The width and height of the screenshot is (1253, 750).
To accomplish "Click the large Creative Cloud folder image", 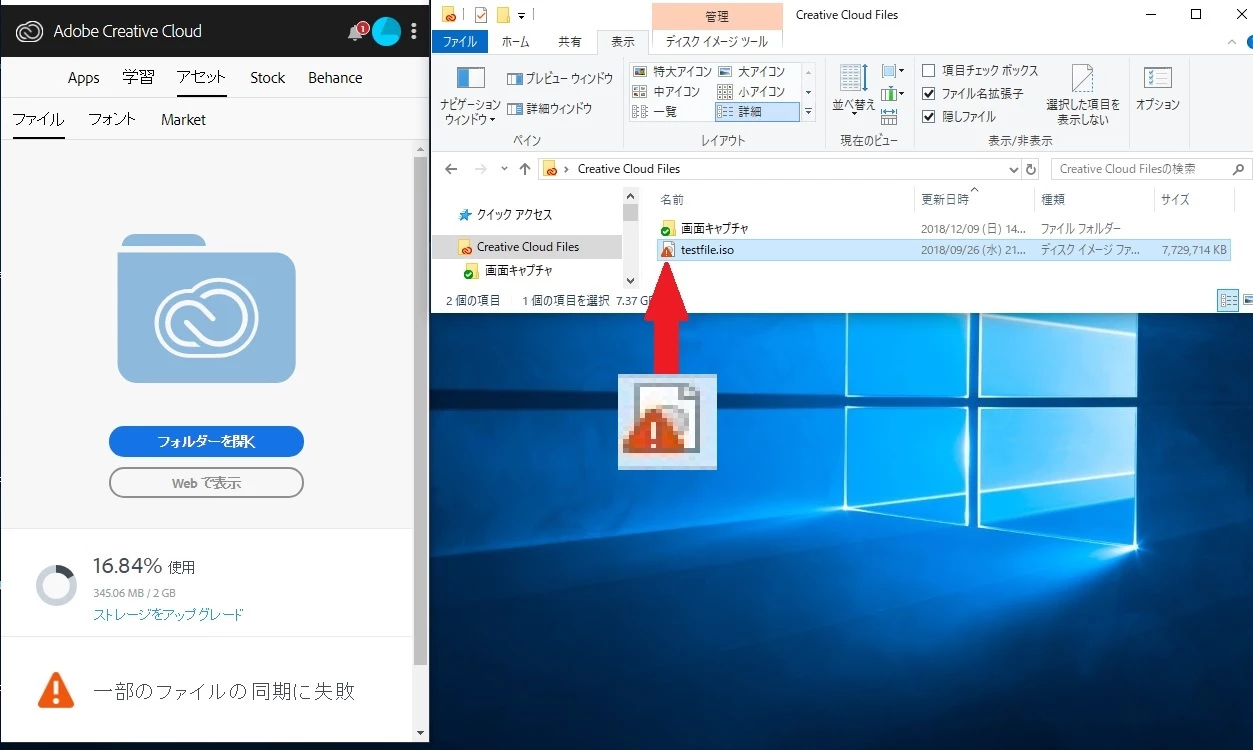I will click(x=206, y=309).
